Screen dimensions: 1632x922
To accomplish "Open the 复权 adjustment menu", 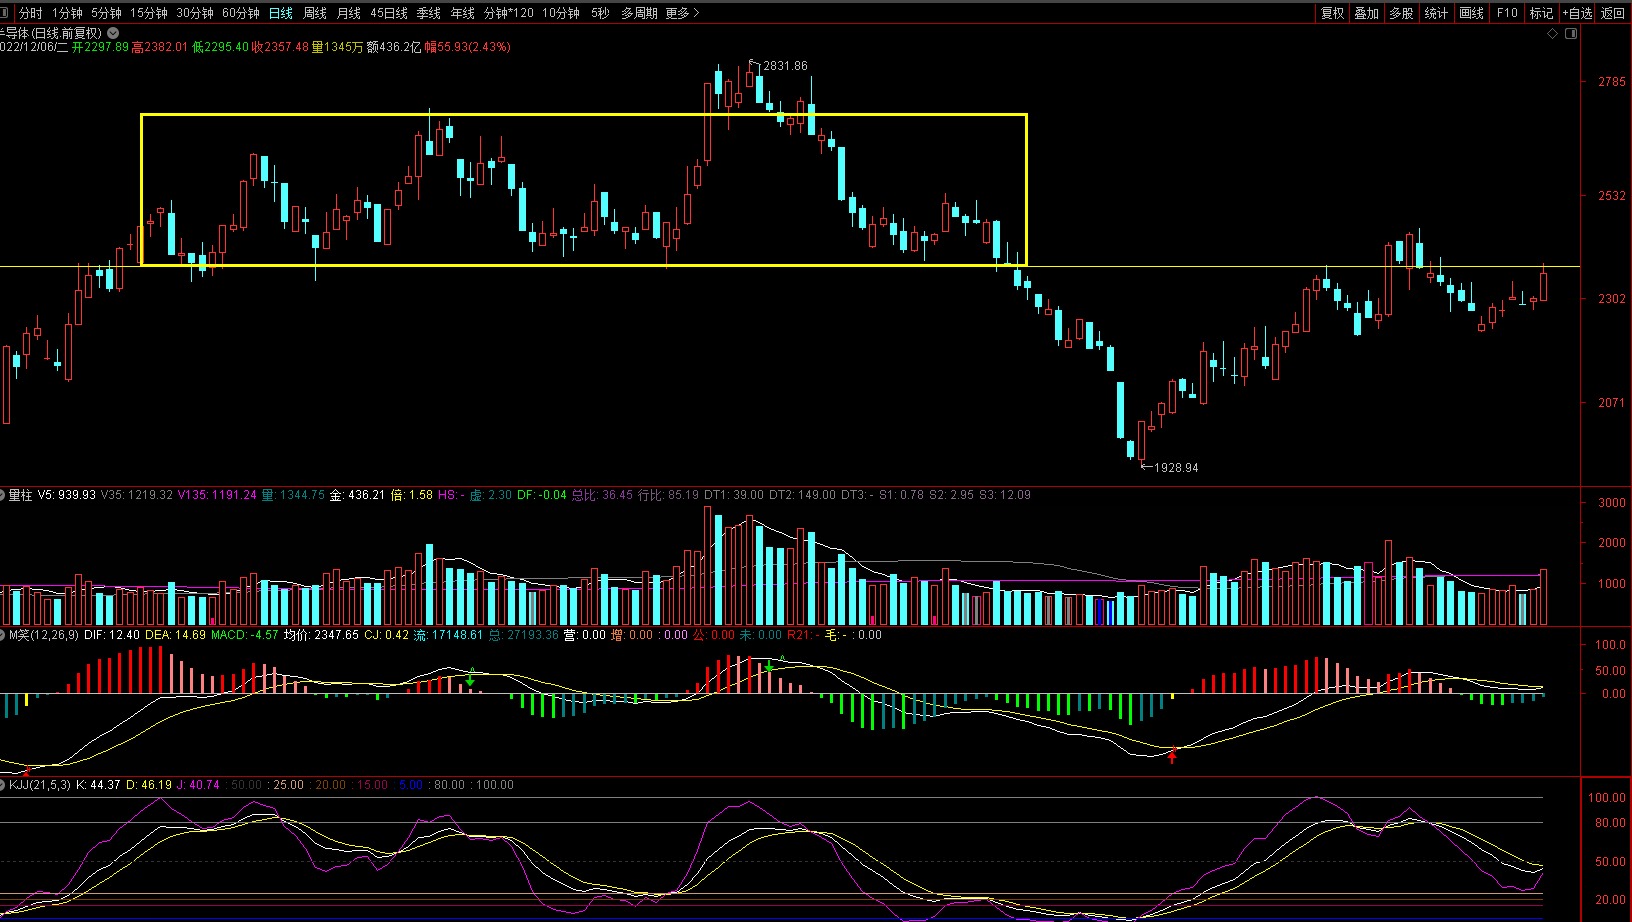I will tap(1332, 13).
